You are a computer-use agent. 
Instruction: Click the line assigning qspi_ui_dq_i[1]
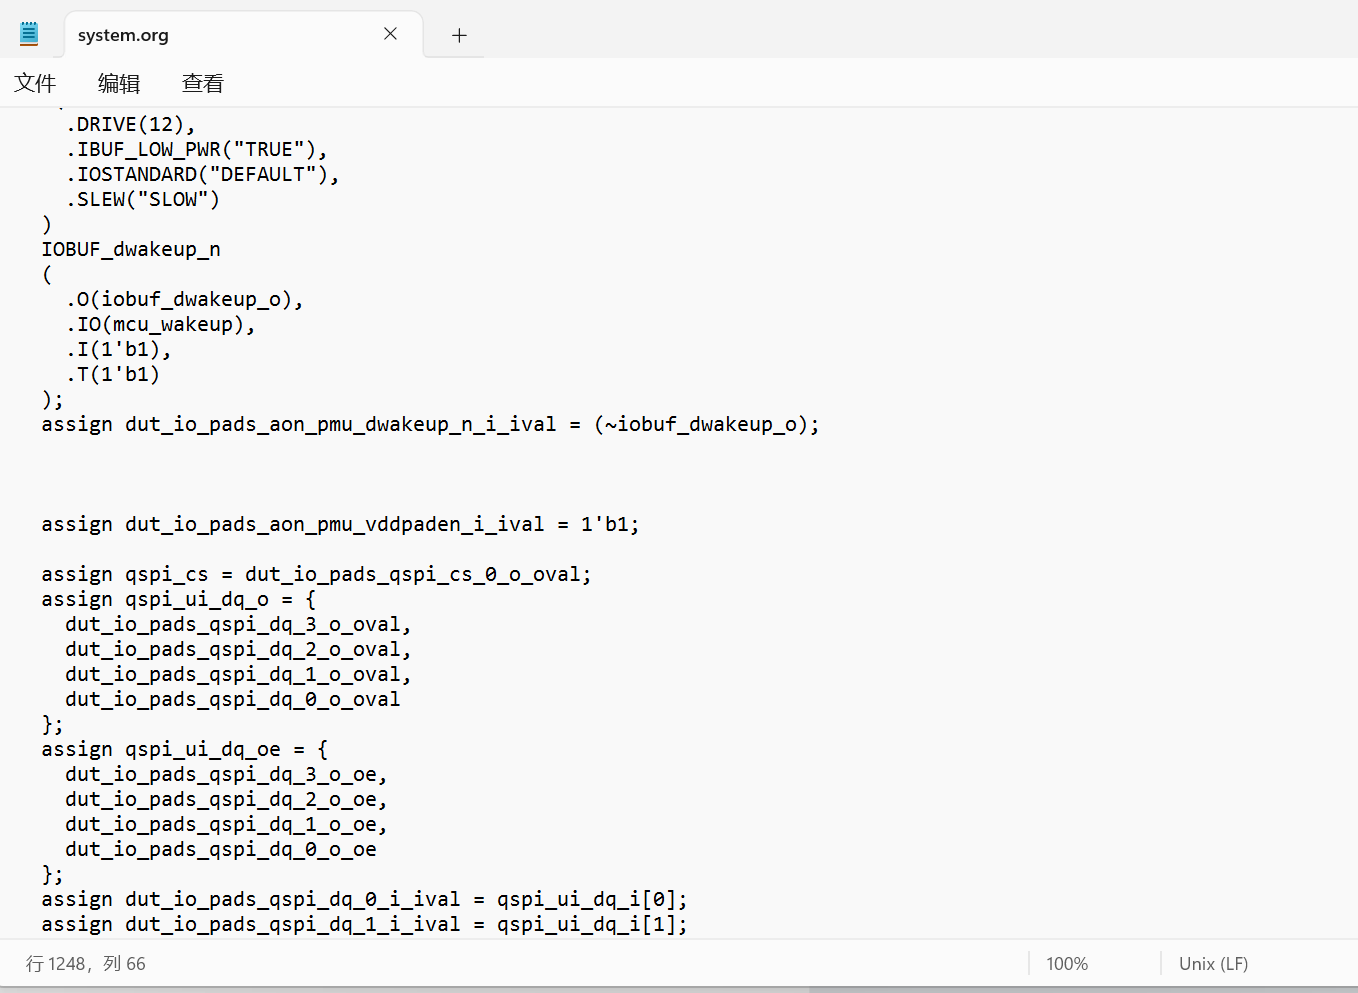point(365,924)
